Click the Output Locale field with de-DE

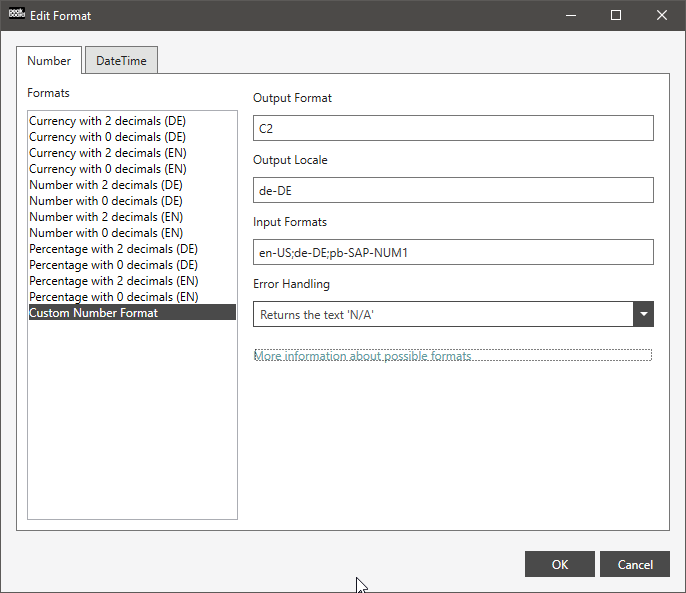point(453,190)
